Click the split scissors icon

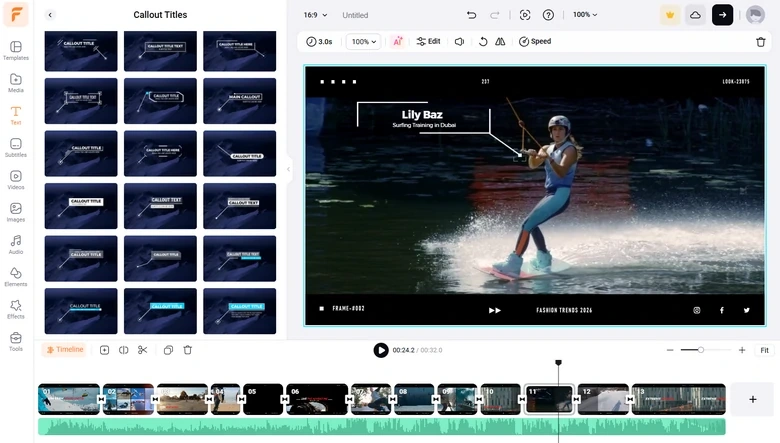[x=143, y=350]
